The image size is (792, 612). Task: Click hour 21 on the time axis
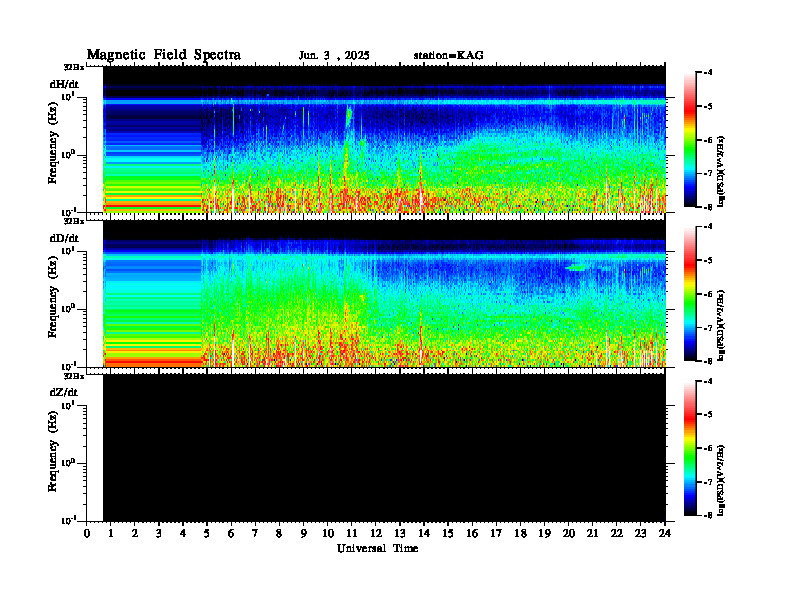click(593, 534)
